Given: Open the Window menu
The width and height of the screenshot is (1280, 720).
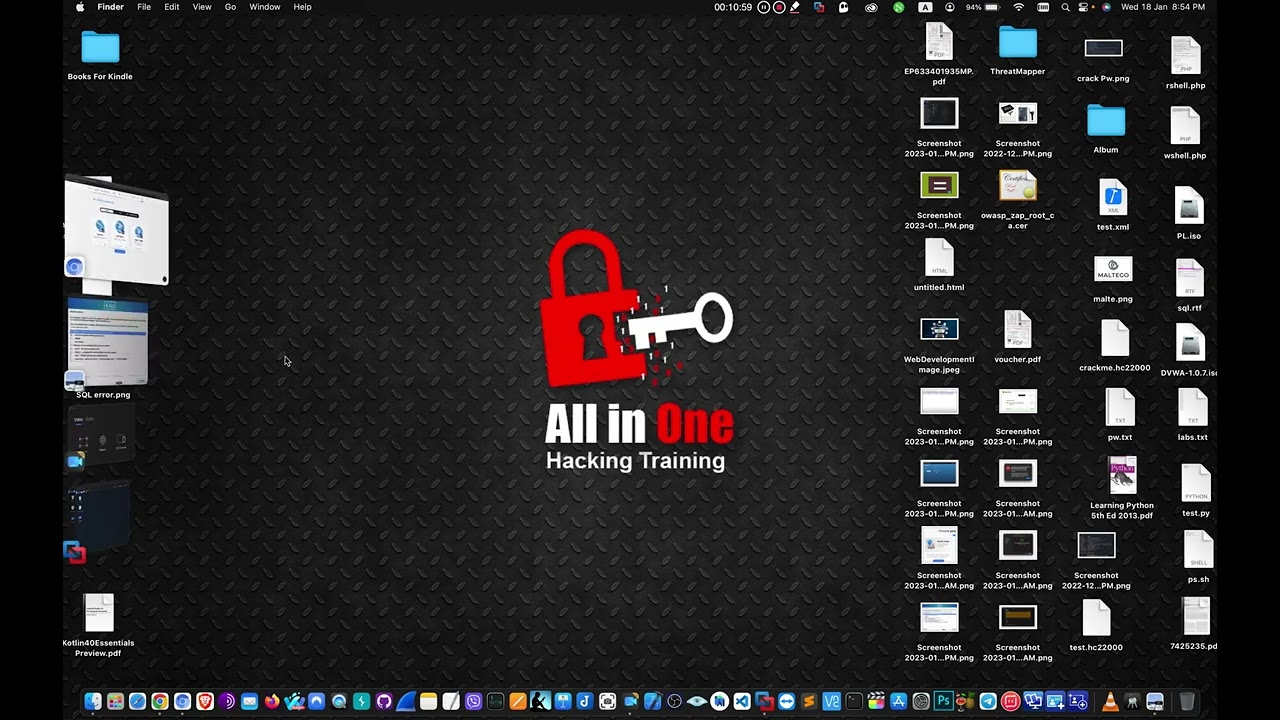Looking at the screenshot, I should click(x=265, y=7).
